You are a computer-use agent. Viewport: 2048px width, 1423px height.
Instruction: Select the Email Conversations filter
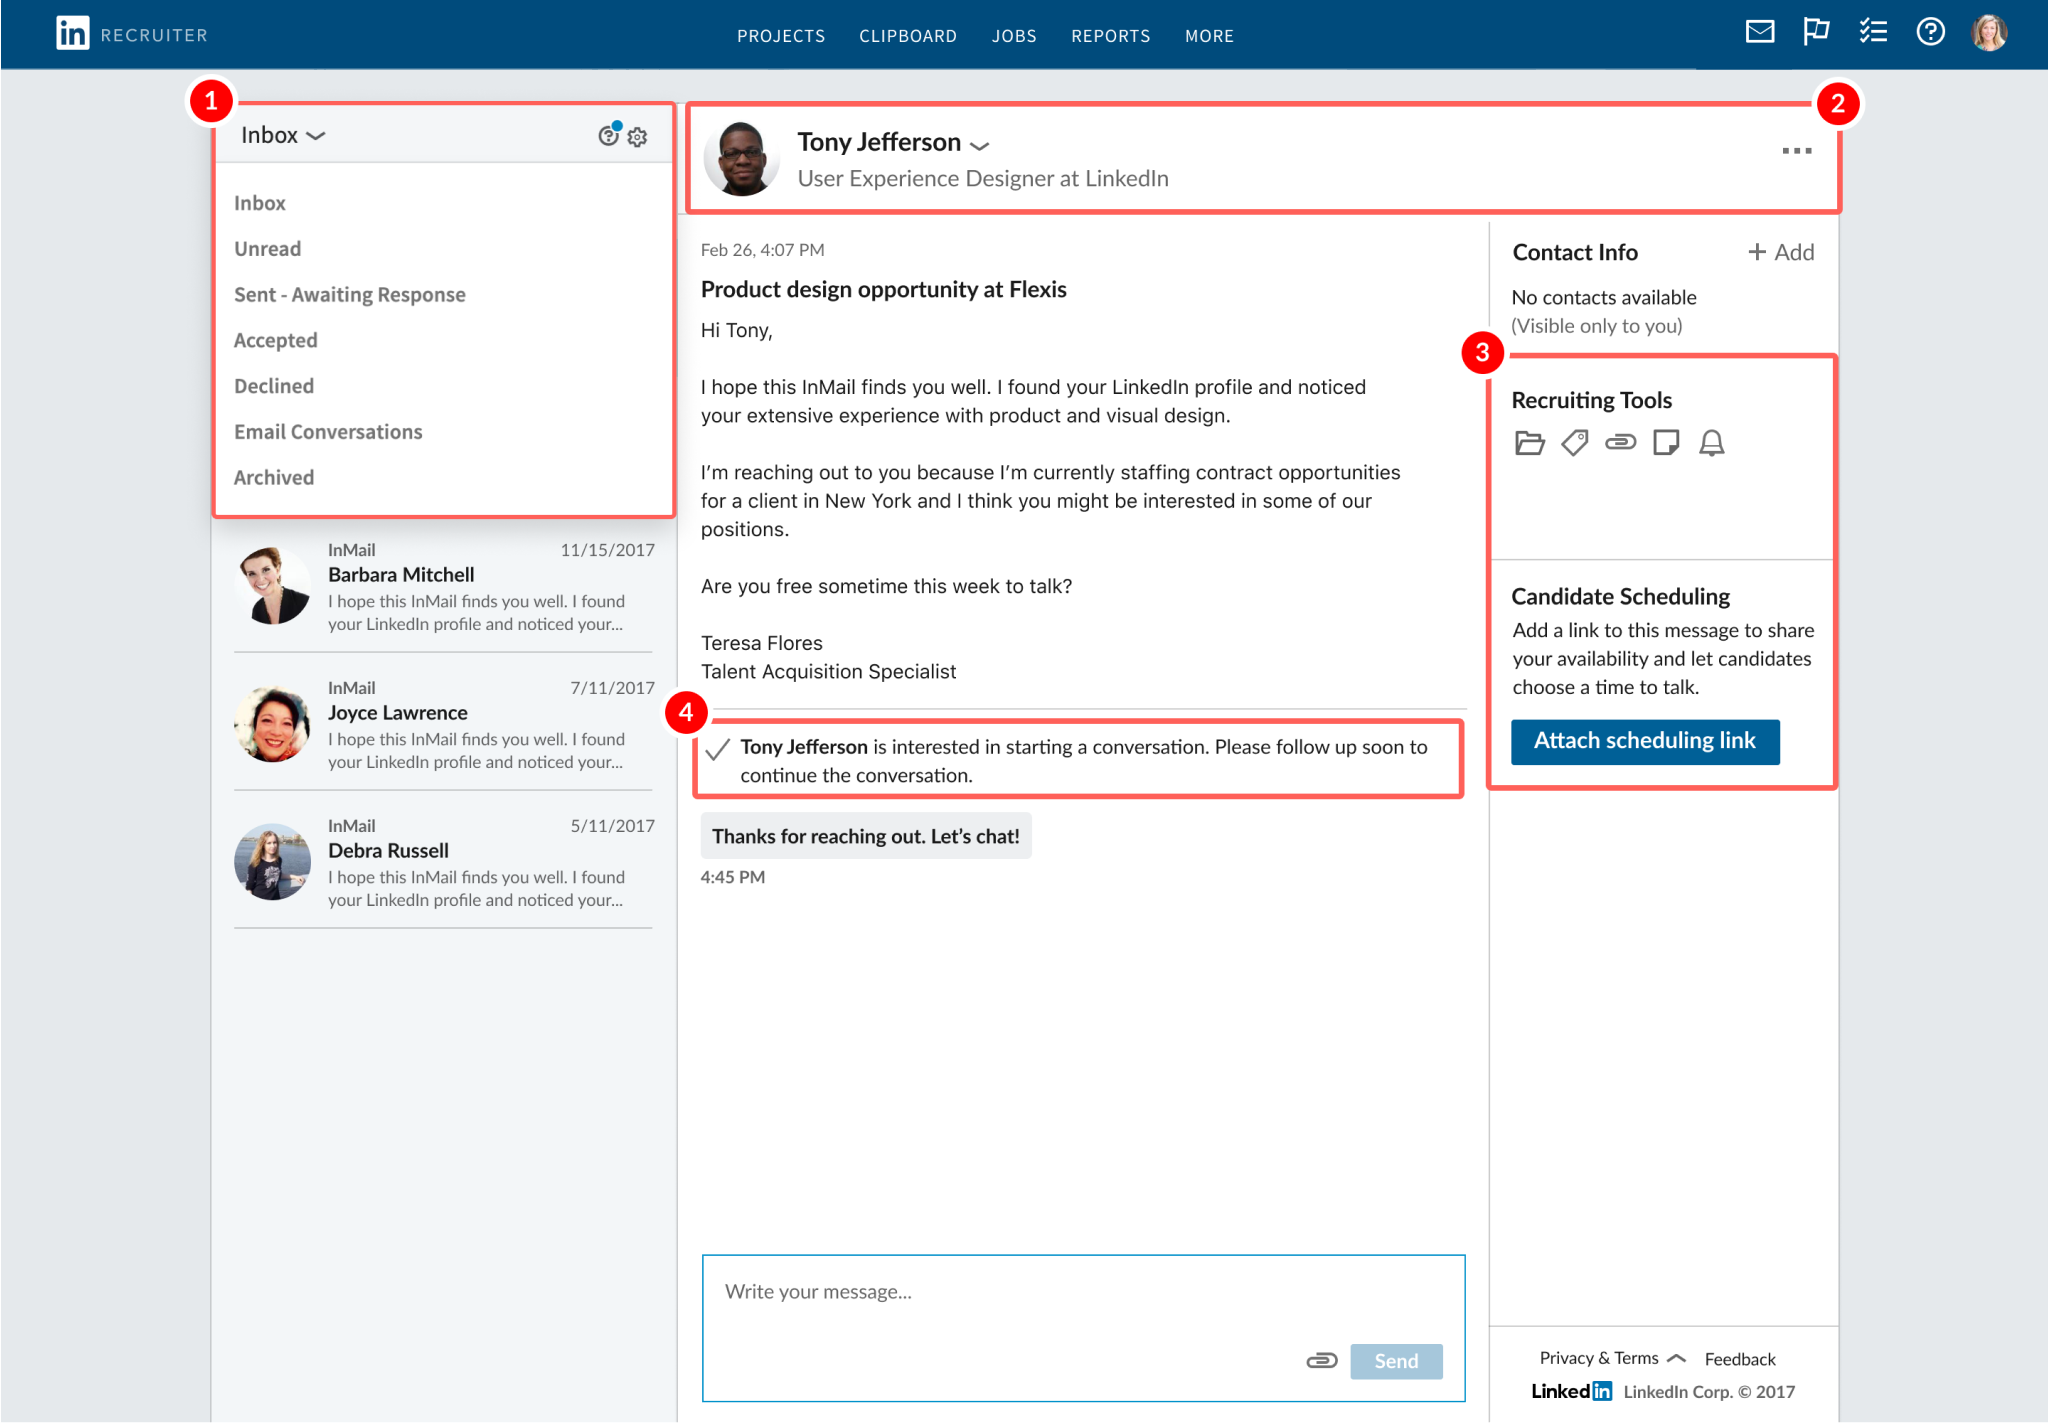coord(328,432)
